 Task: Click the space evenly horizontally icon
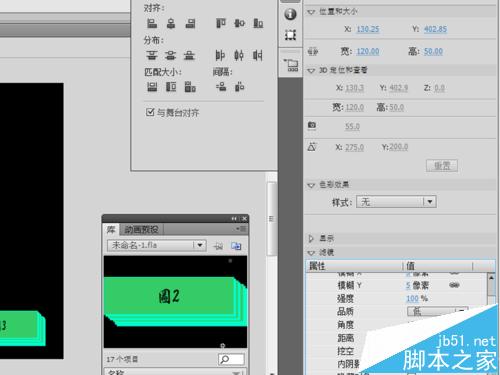click(240, 87)
